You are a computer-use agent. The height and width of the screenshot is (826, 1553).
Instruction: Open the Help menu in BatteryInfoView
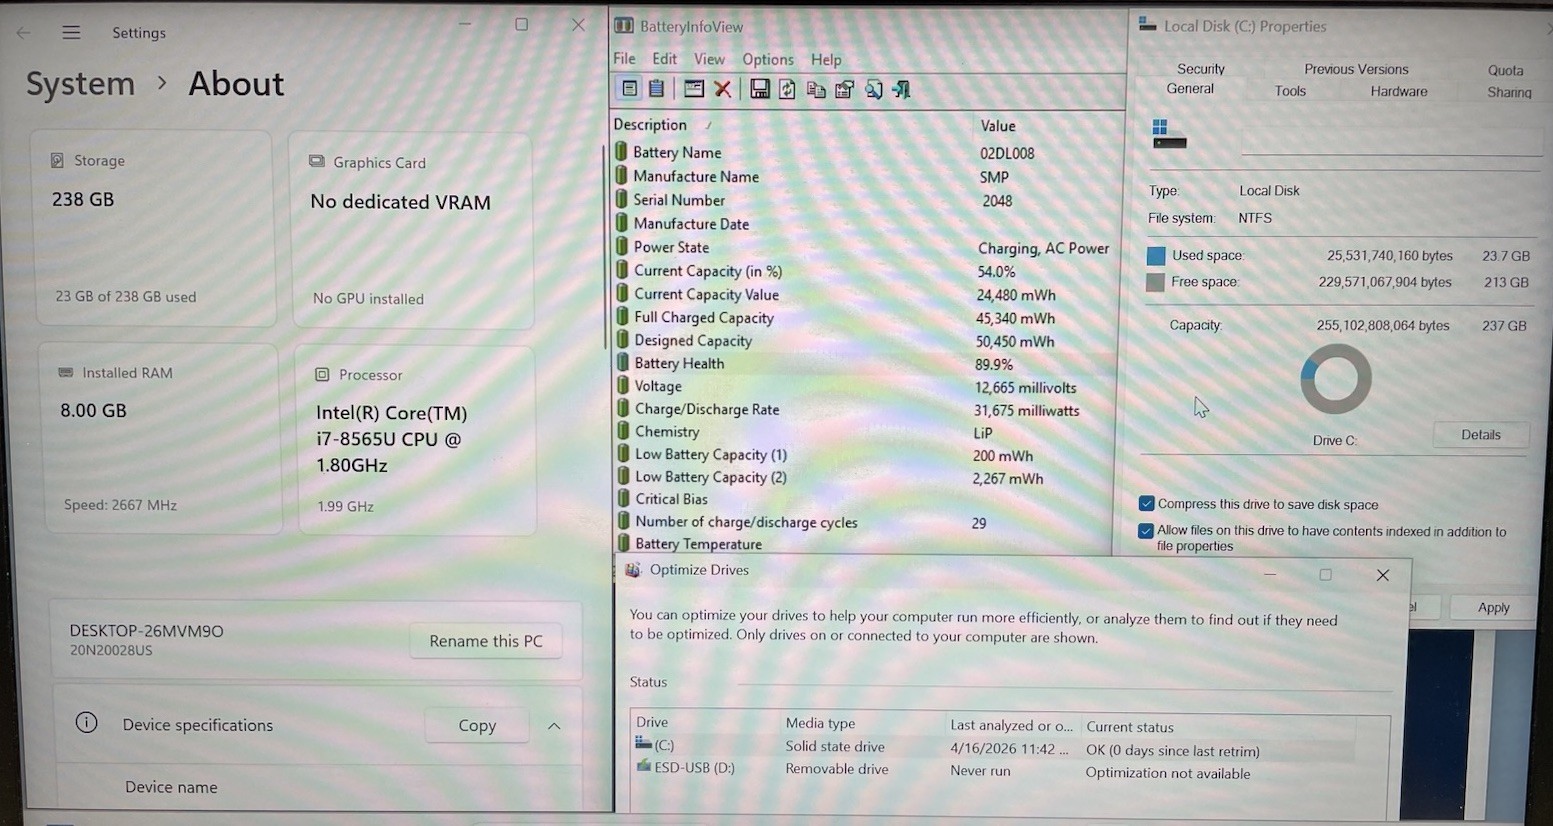coord(826,59)
